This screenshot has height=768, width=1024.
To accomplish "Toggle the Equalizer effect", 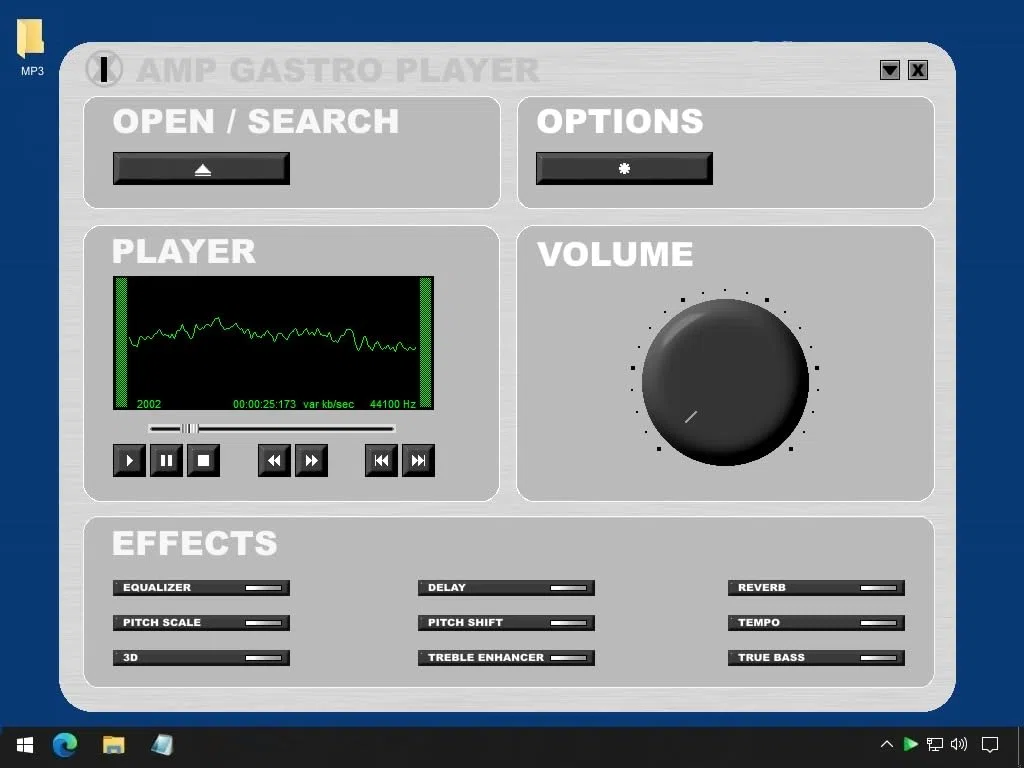I will (x=201, y=588).
